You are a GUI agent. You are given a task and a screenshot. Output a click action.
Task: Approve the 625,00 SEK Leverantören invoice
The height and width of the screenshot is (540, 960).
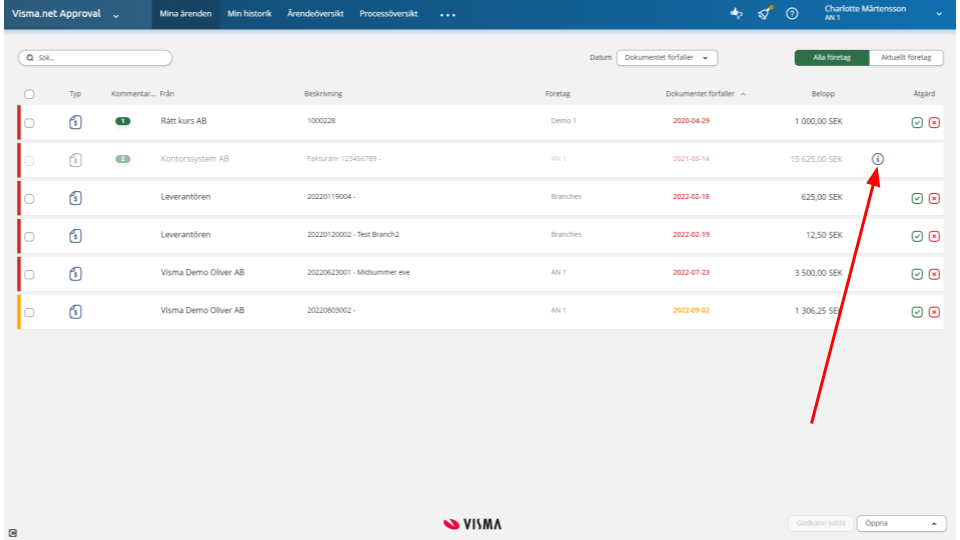(x=917, y=198)
